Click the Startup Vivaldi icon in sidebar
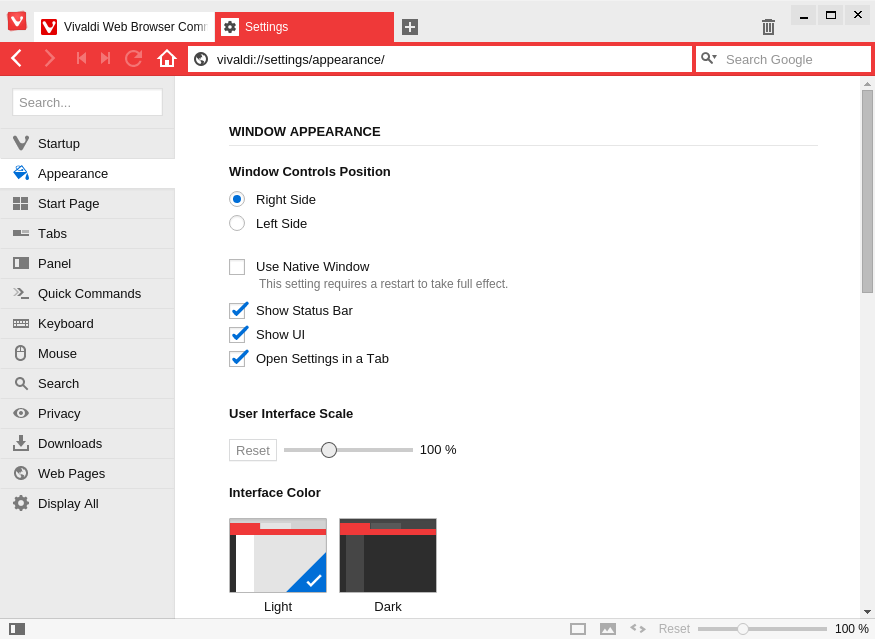Screen dimensions: 875x639 [x=21, y=143]
